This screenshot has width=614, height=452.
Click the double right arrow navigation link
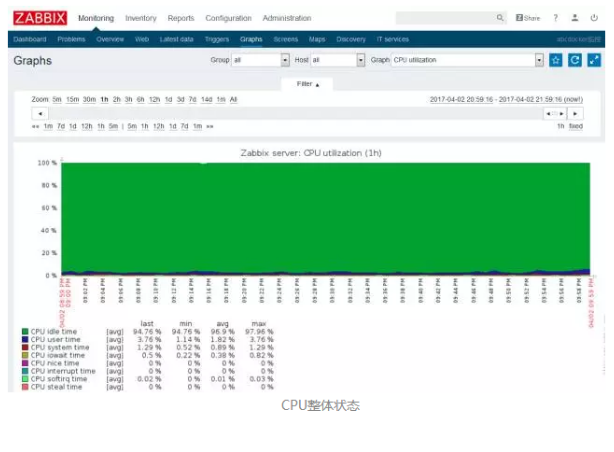pos(210,126)
